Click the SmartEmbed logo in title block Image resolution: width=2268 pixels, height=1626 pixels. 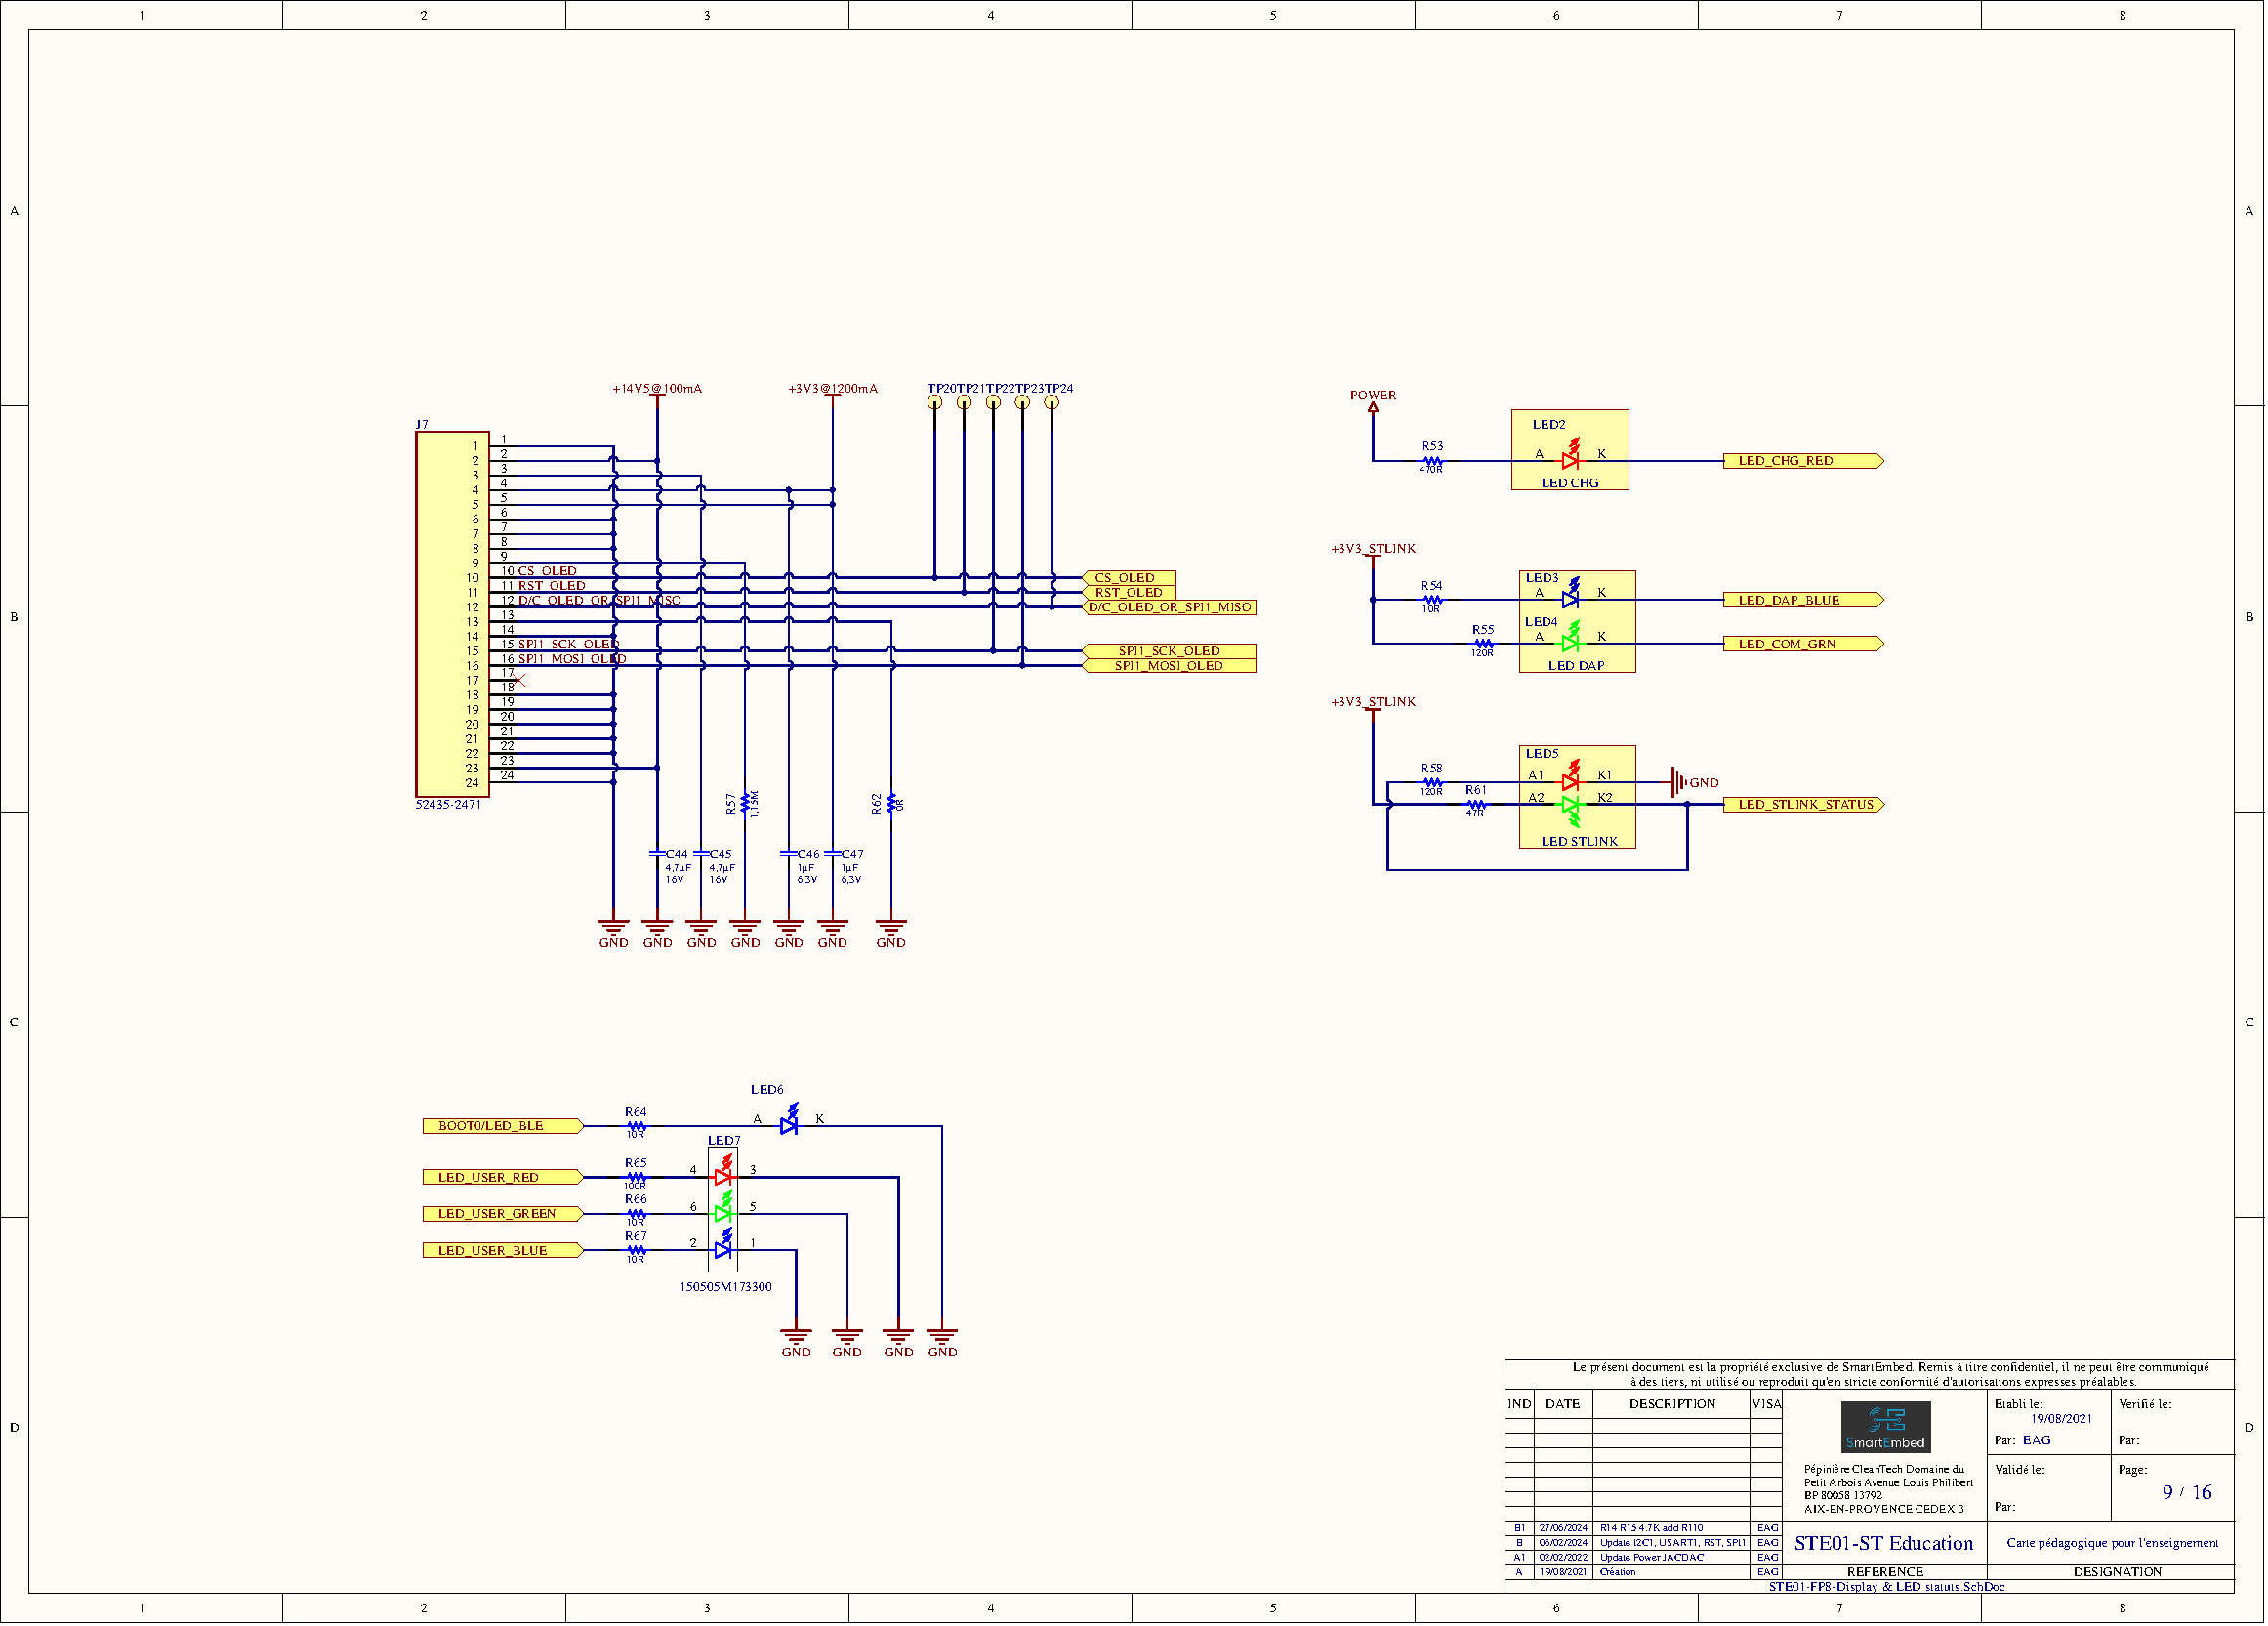click(x=1887, y=1426)
